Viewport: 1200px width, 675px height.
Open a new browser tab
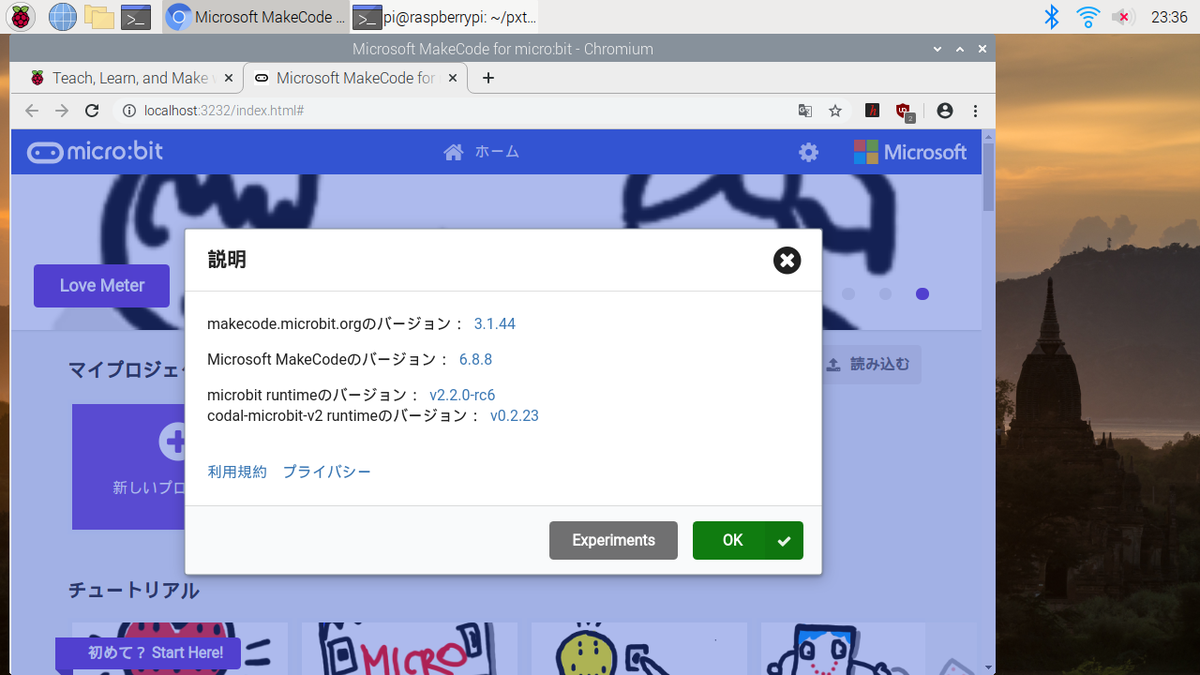point(488,78)
